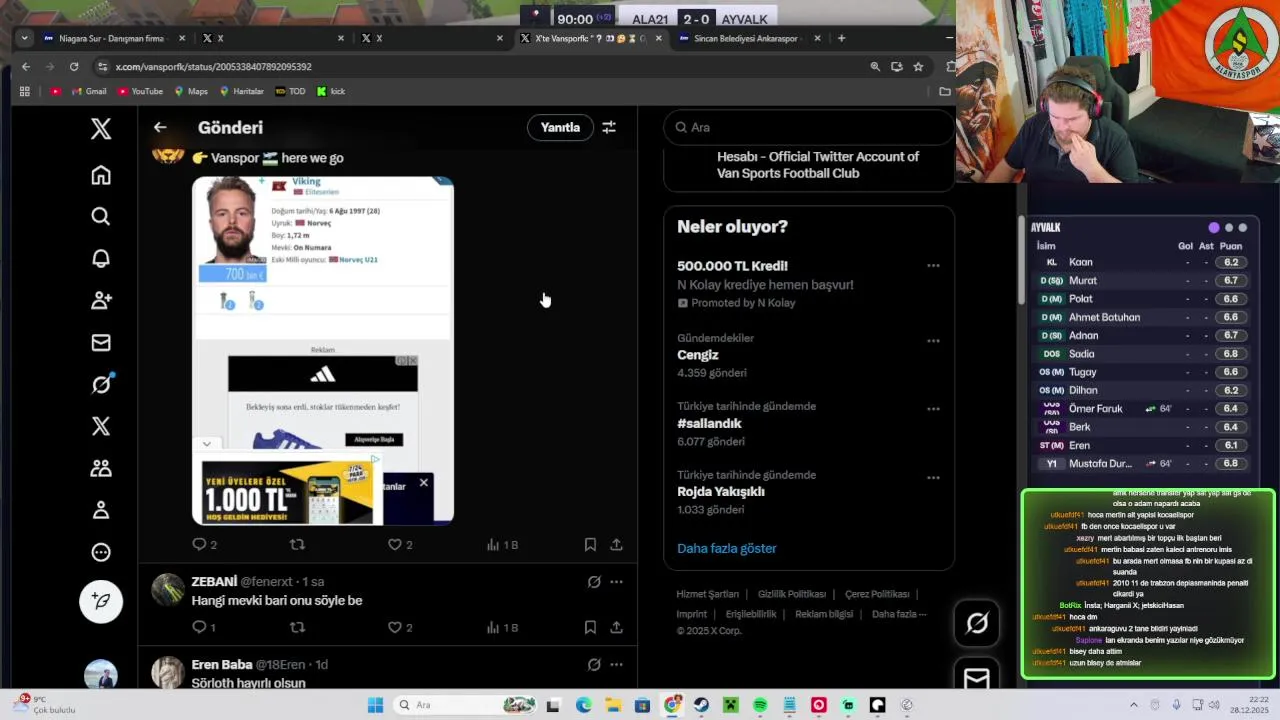Expand the chevron below the Adidas ad image
The height and width of the screenshot is (720, 1280).
tap(207, 444)
